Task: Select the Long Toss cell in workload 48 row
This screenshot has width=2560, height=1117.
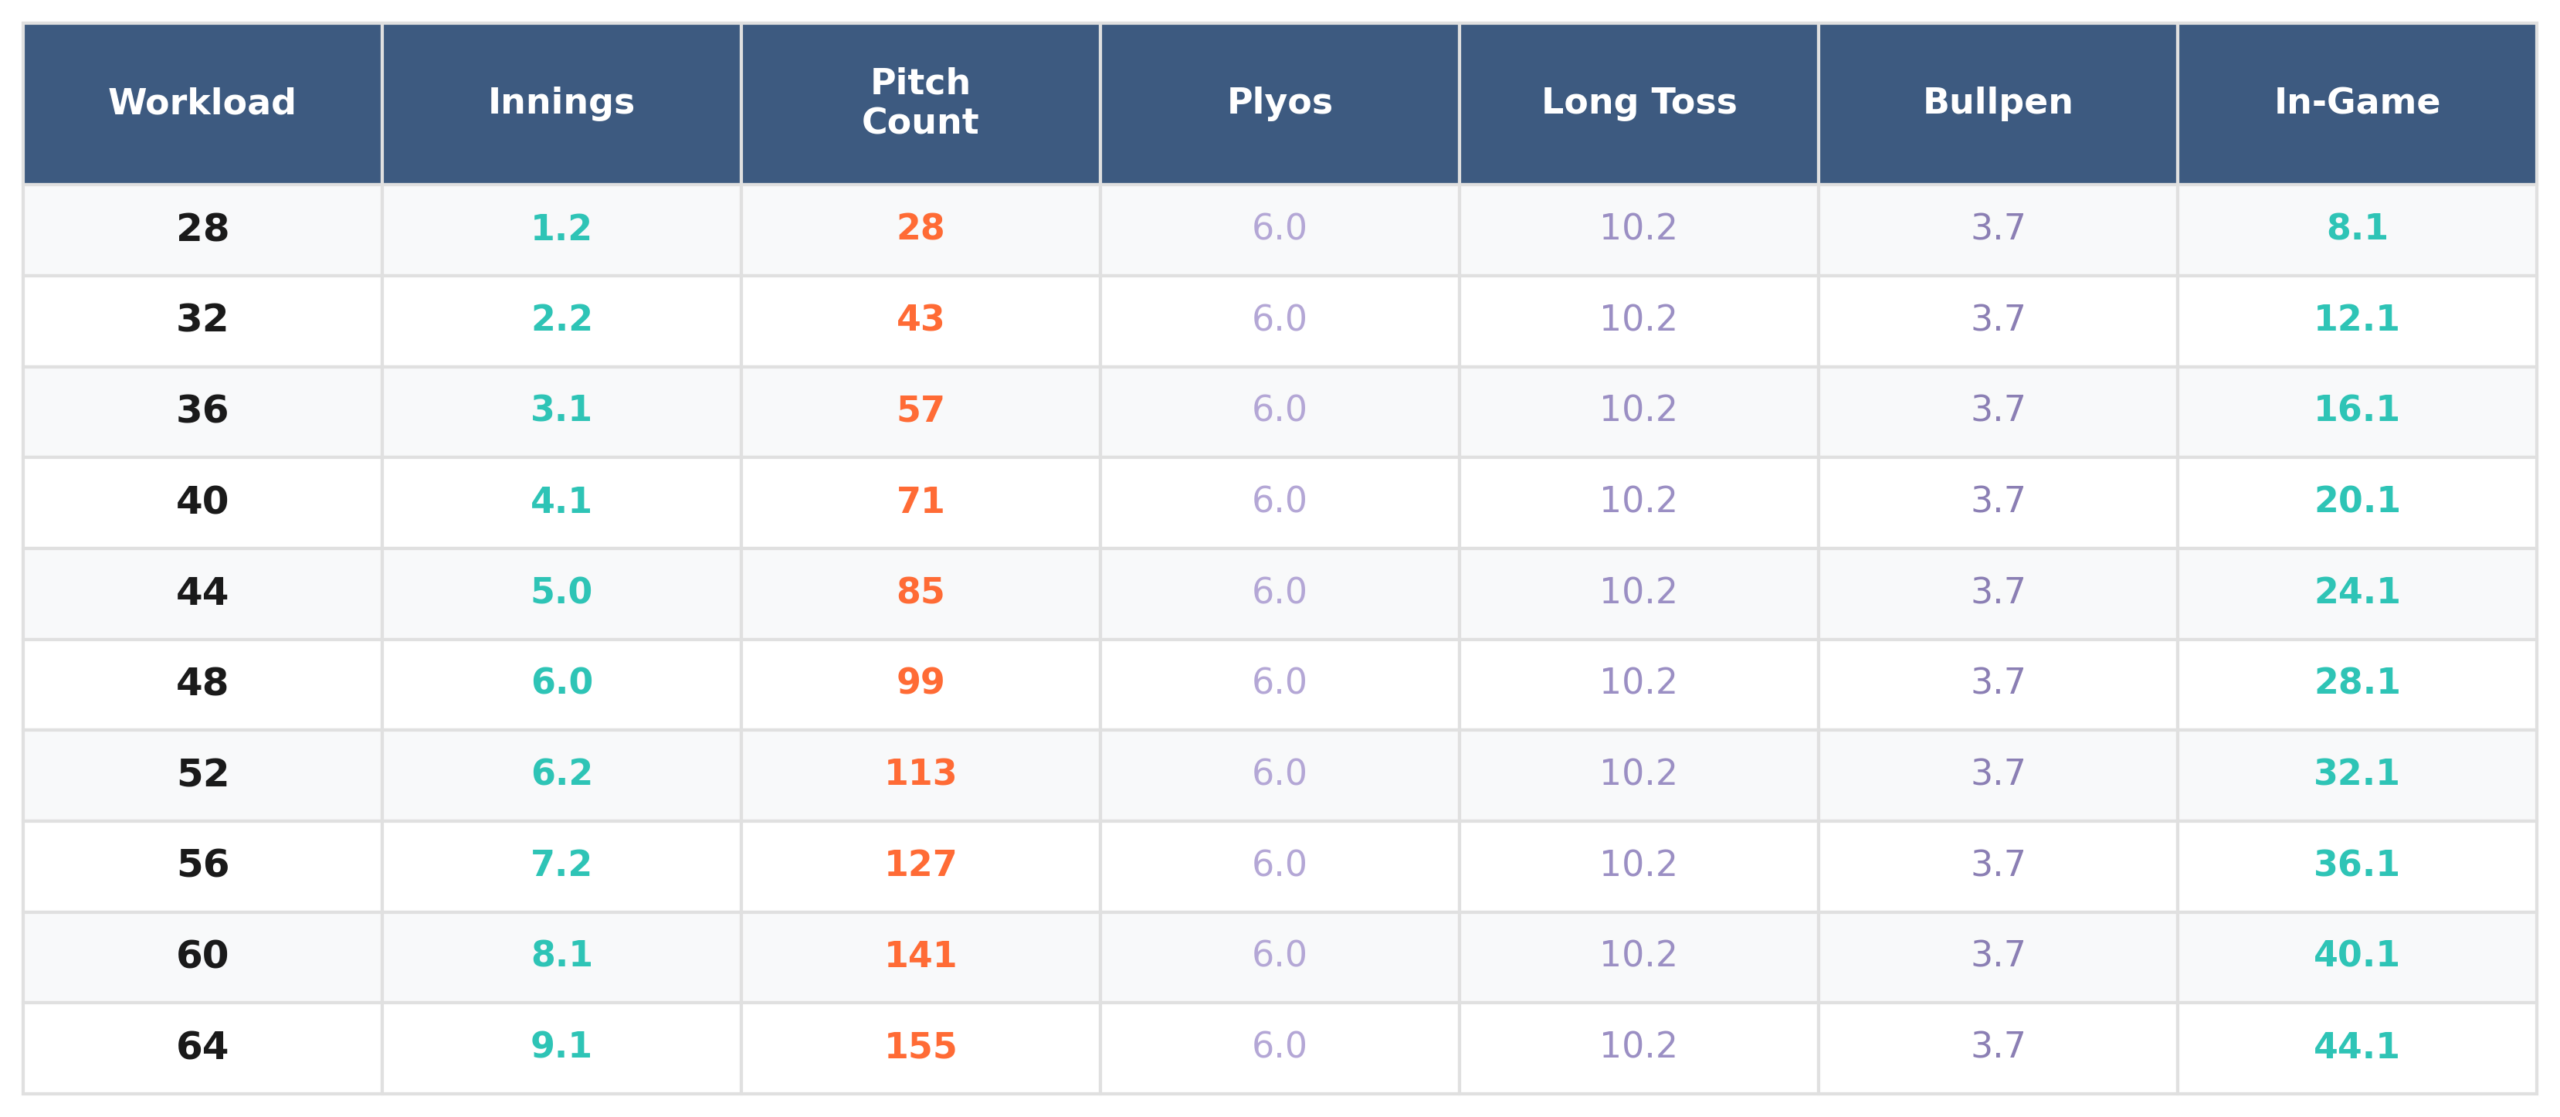Action: coord(1638,682)
